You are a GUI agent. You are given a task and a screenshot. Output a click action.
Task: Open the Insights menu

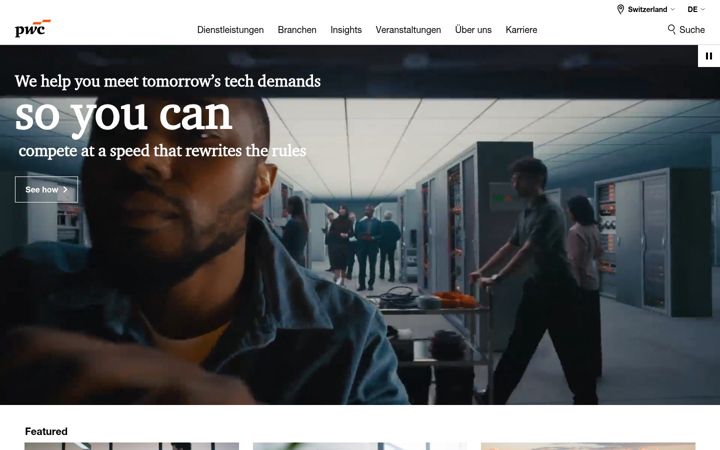[346, 30]
